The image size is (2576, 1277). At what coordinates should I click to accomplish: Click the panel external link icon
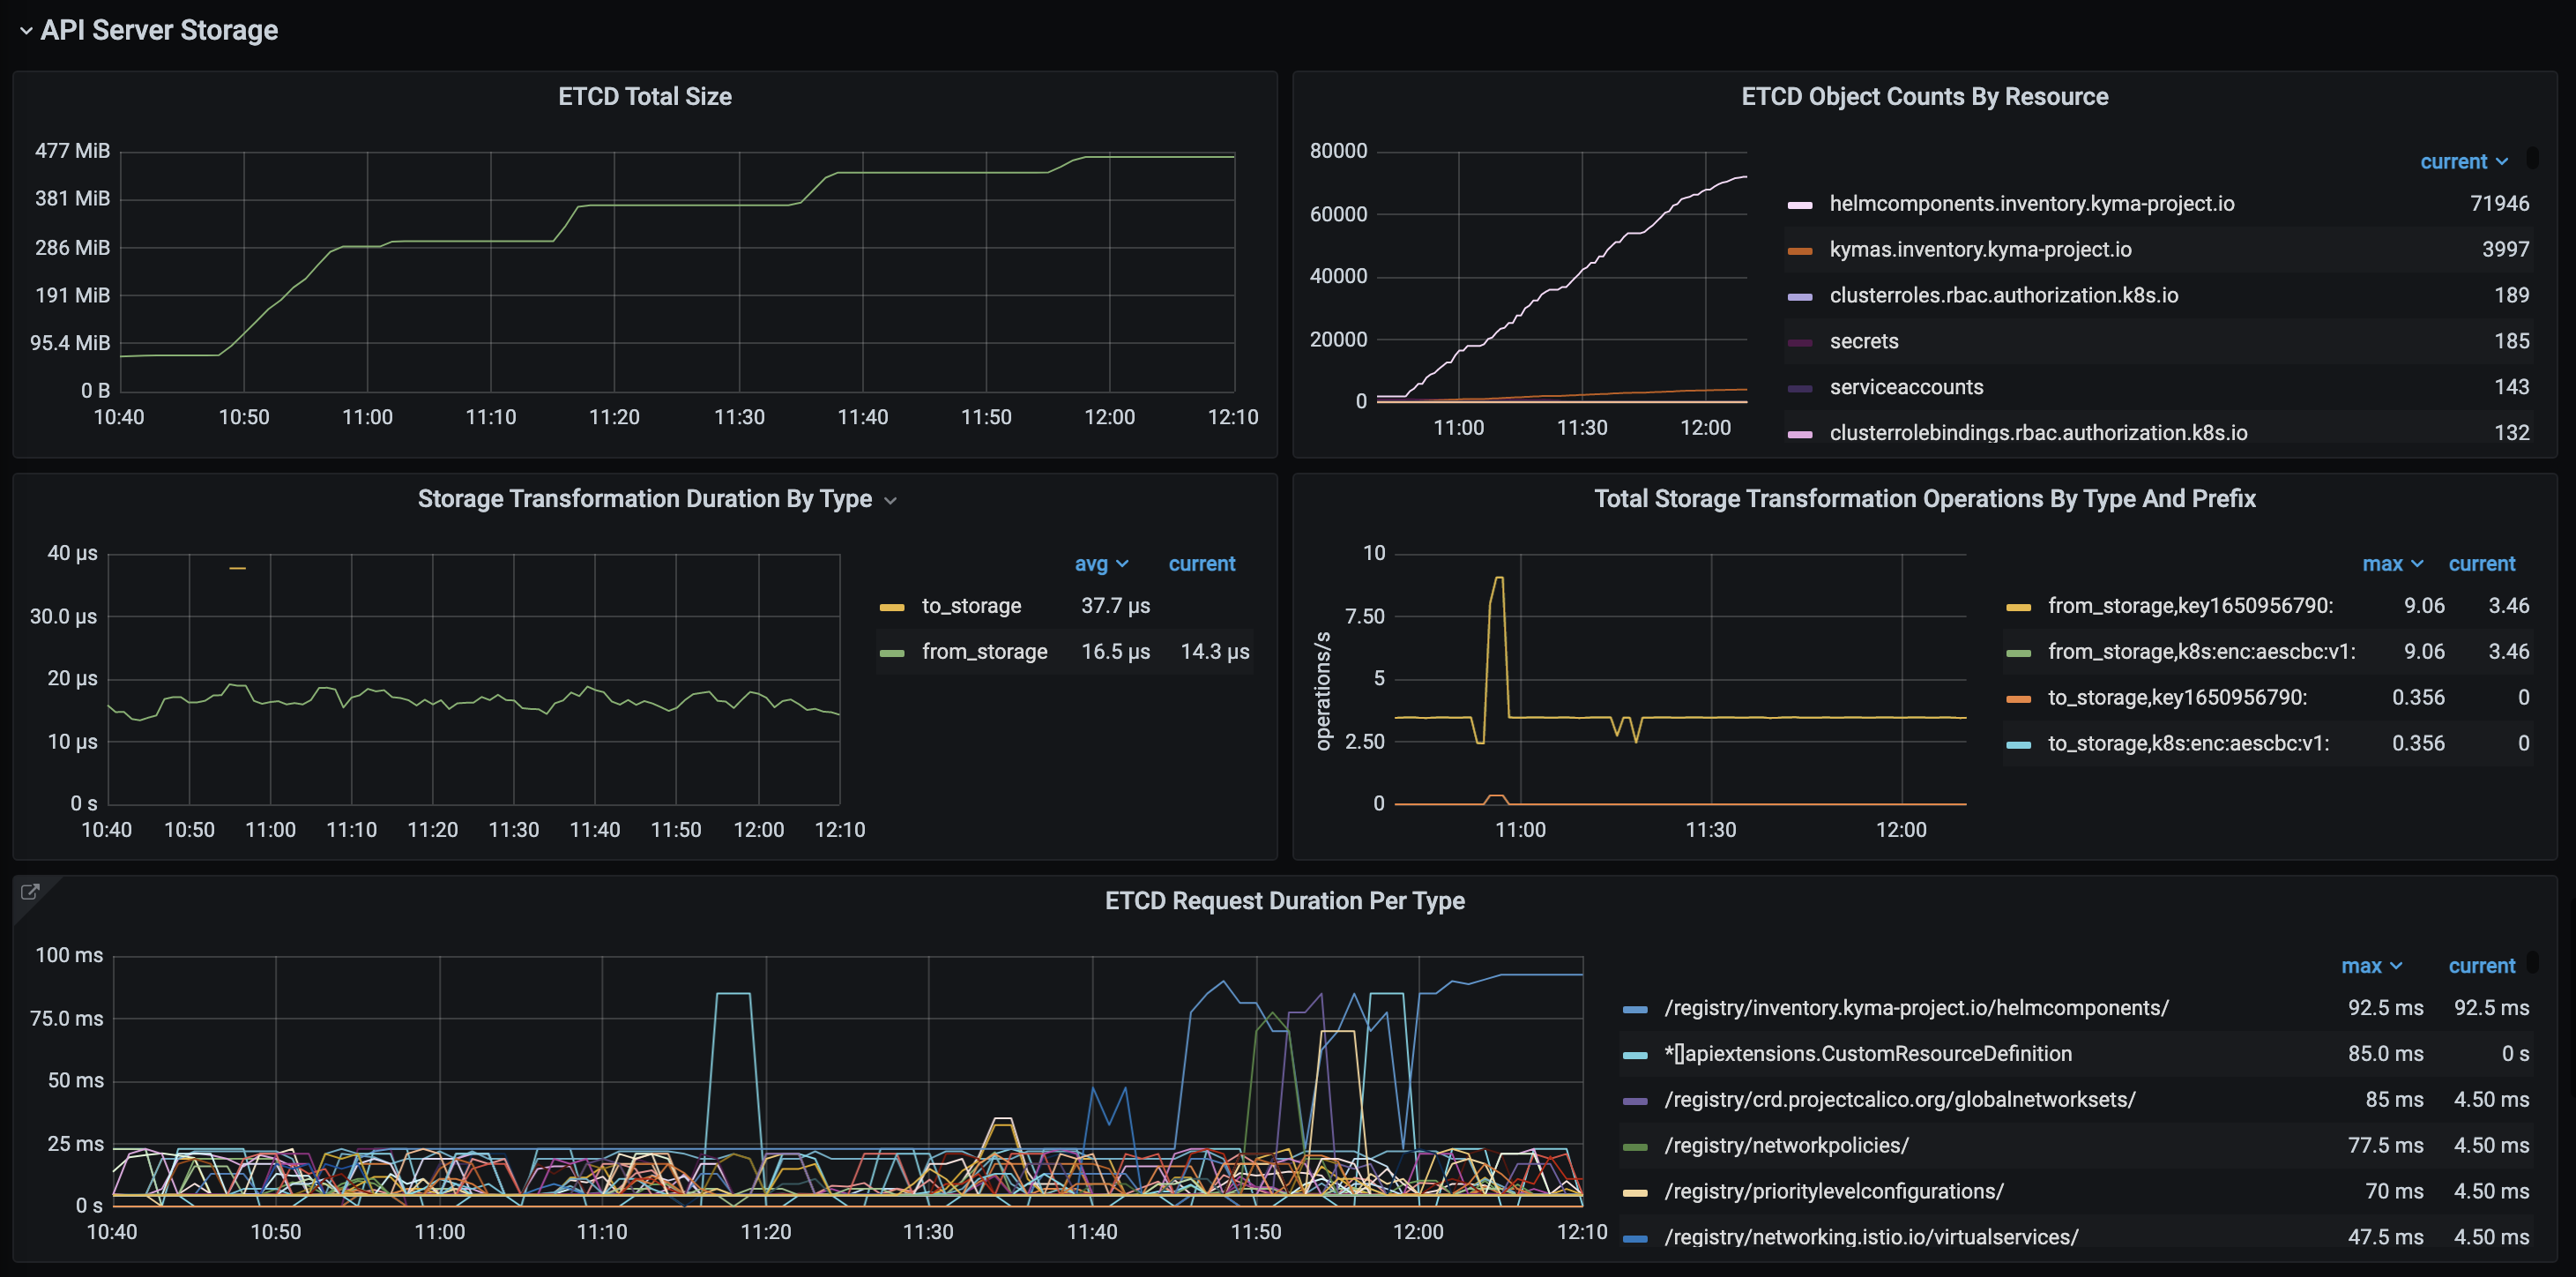(x=30, y=891)
